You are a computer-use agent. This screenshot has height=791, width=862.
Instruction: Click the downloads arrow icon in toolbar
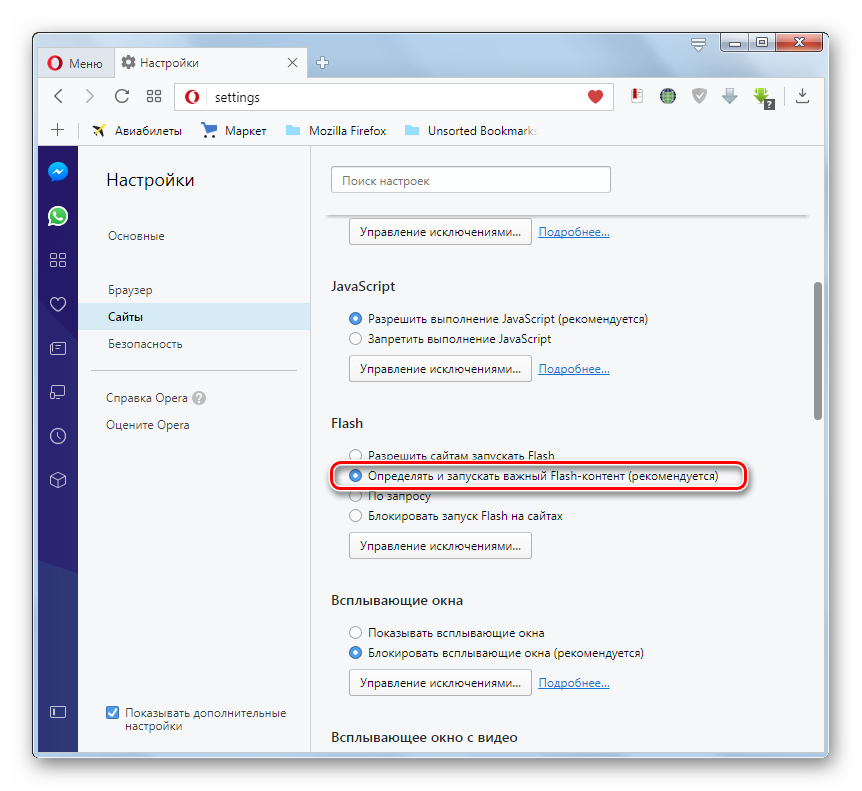(802, 96)
